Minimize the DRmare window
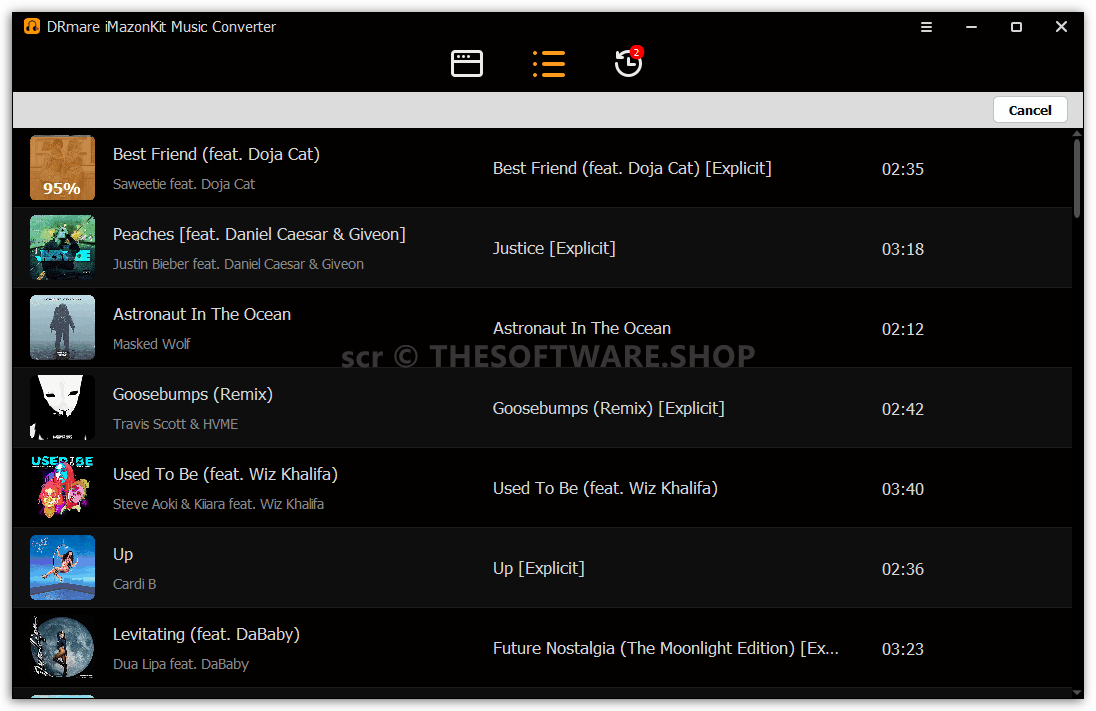The width and height of the screenshot is (1096, 711). click(971, 27)
